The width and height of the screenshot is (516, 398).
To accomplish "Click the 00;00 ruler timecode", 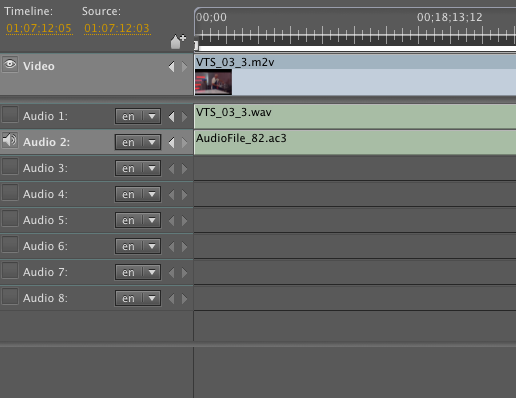I will pos(211,17).
